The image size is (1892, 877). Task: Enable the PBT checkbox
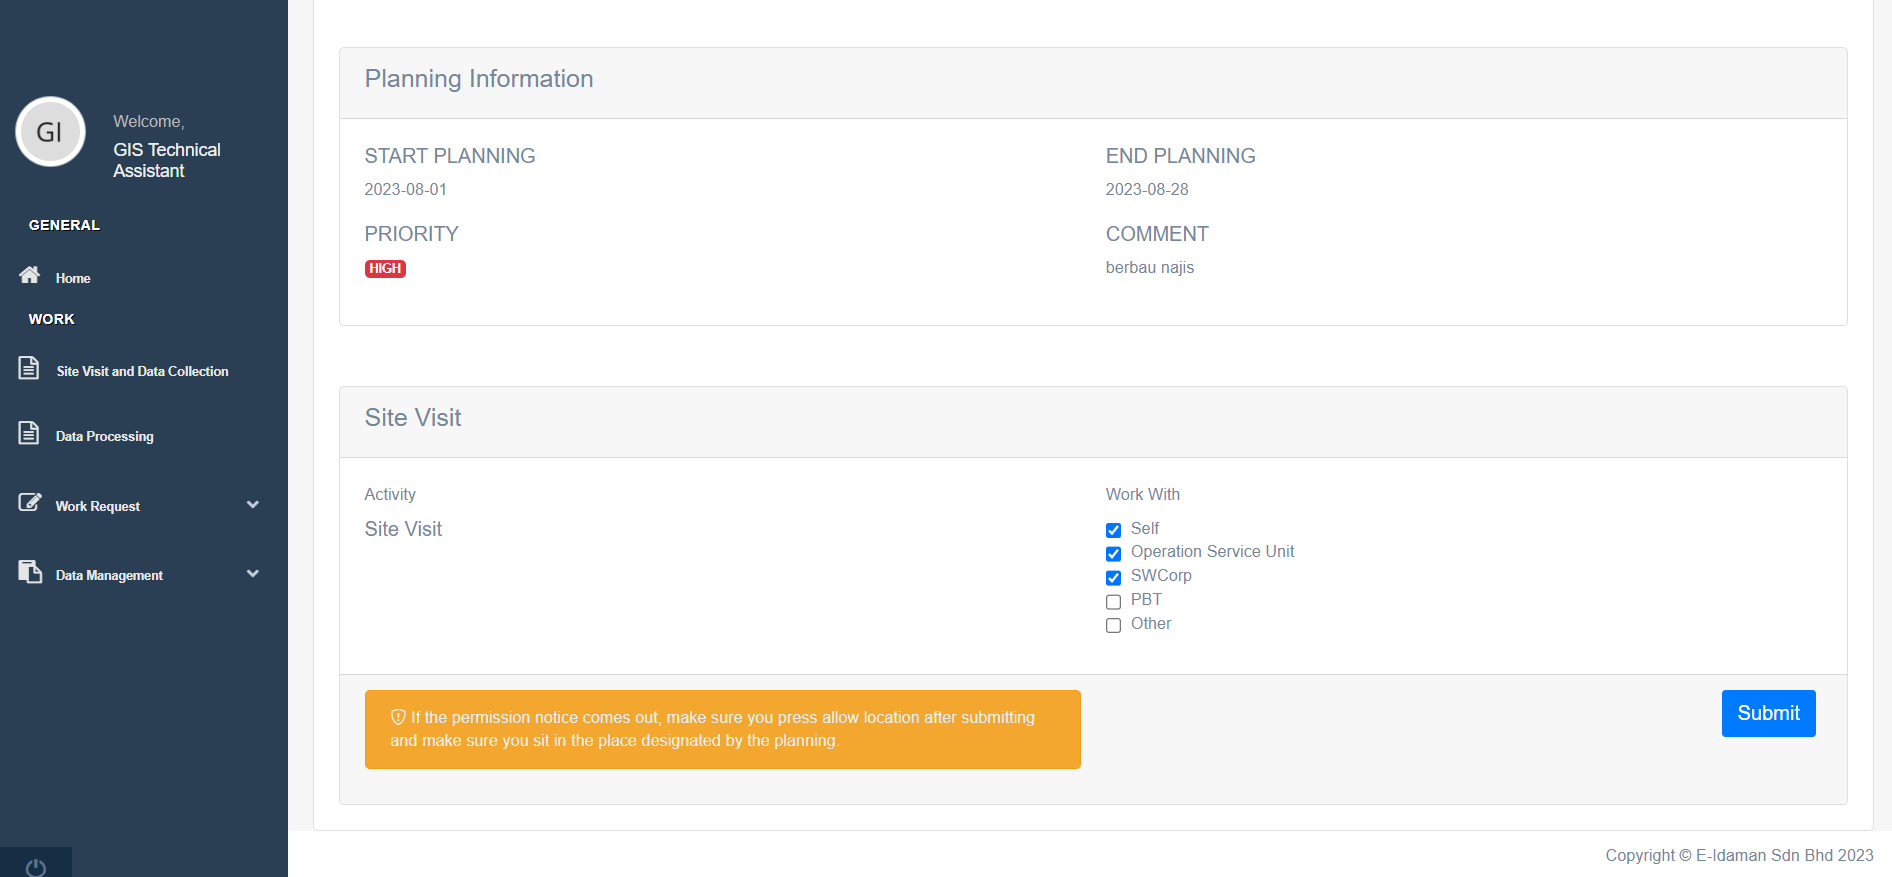click(1113, 602)
